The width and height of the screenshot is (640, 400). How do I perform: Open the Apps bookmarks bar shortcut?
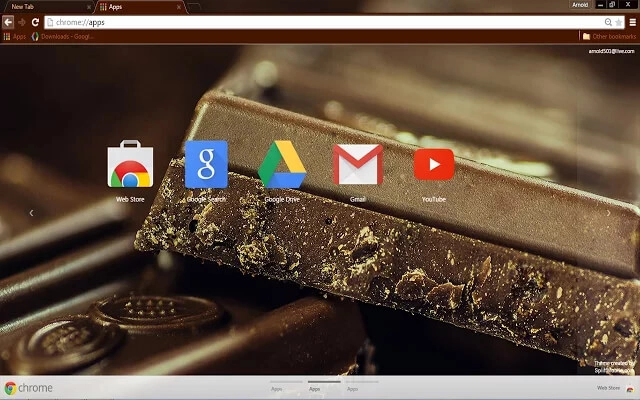point(15,36)
